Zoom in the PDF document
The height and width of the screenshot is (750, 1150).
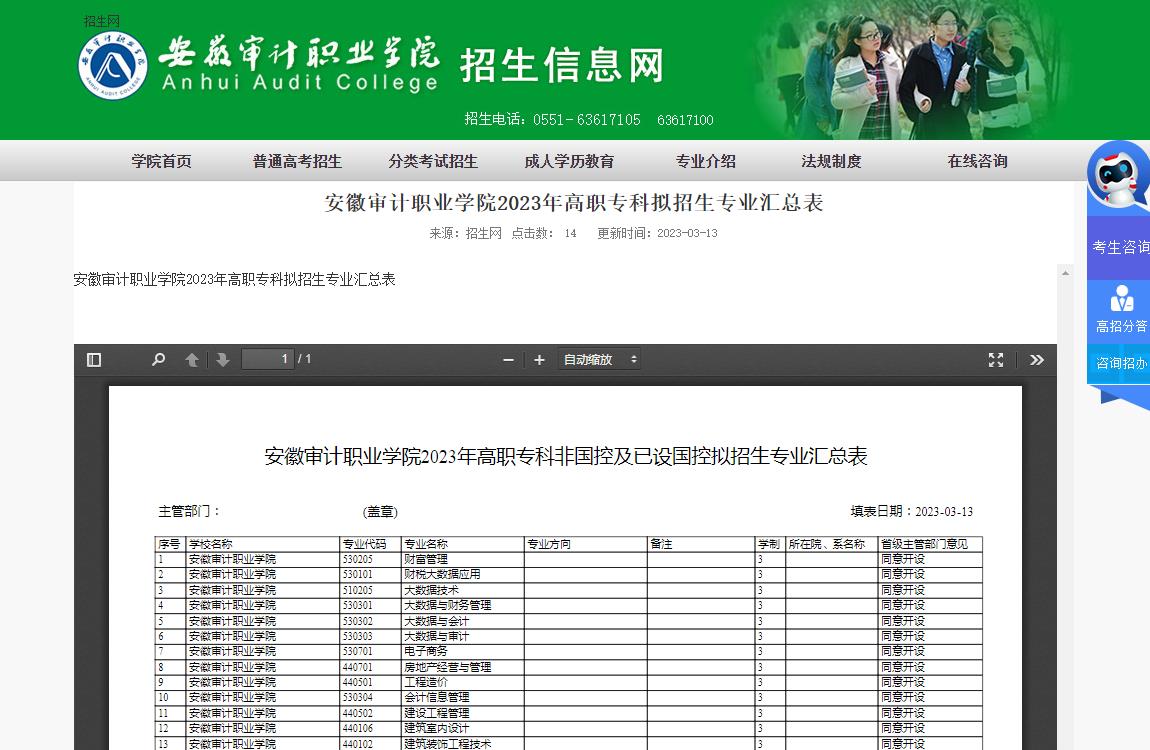539,360
